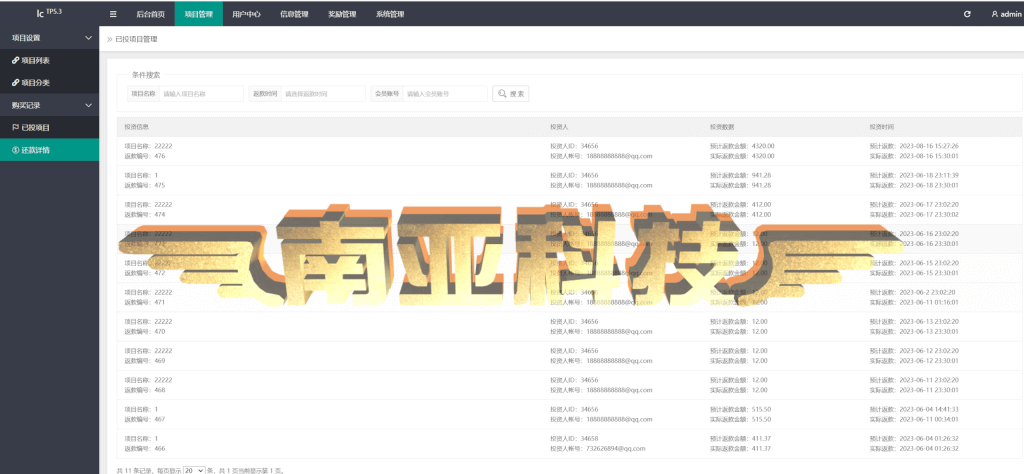The width and height of the screenshot is (1024, 474).
Task: Select row with 返款编号 475
Action: pos(569,180)
